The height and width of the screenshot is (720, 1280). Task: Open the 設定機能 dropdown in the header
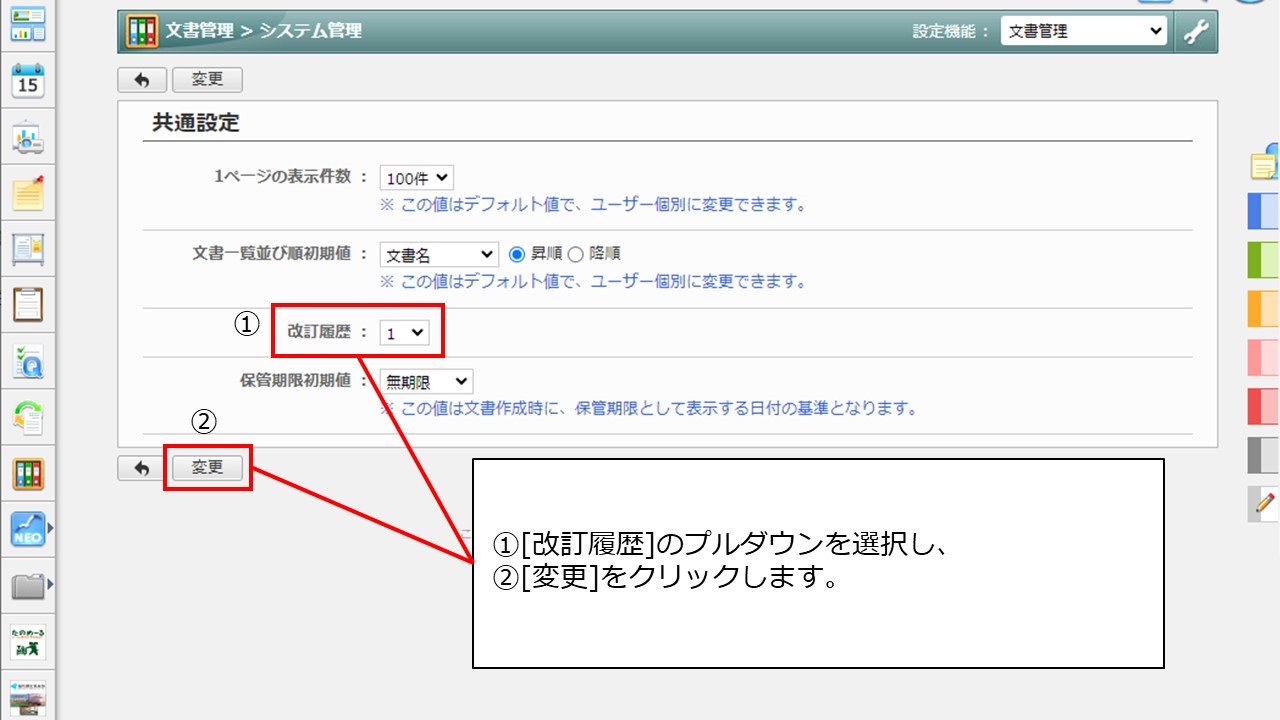tap(1083, 32)
